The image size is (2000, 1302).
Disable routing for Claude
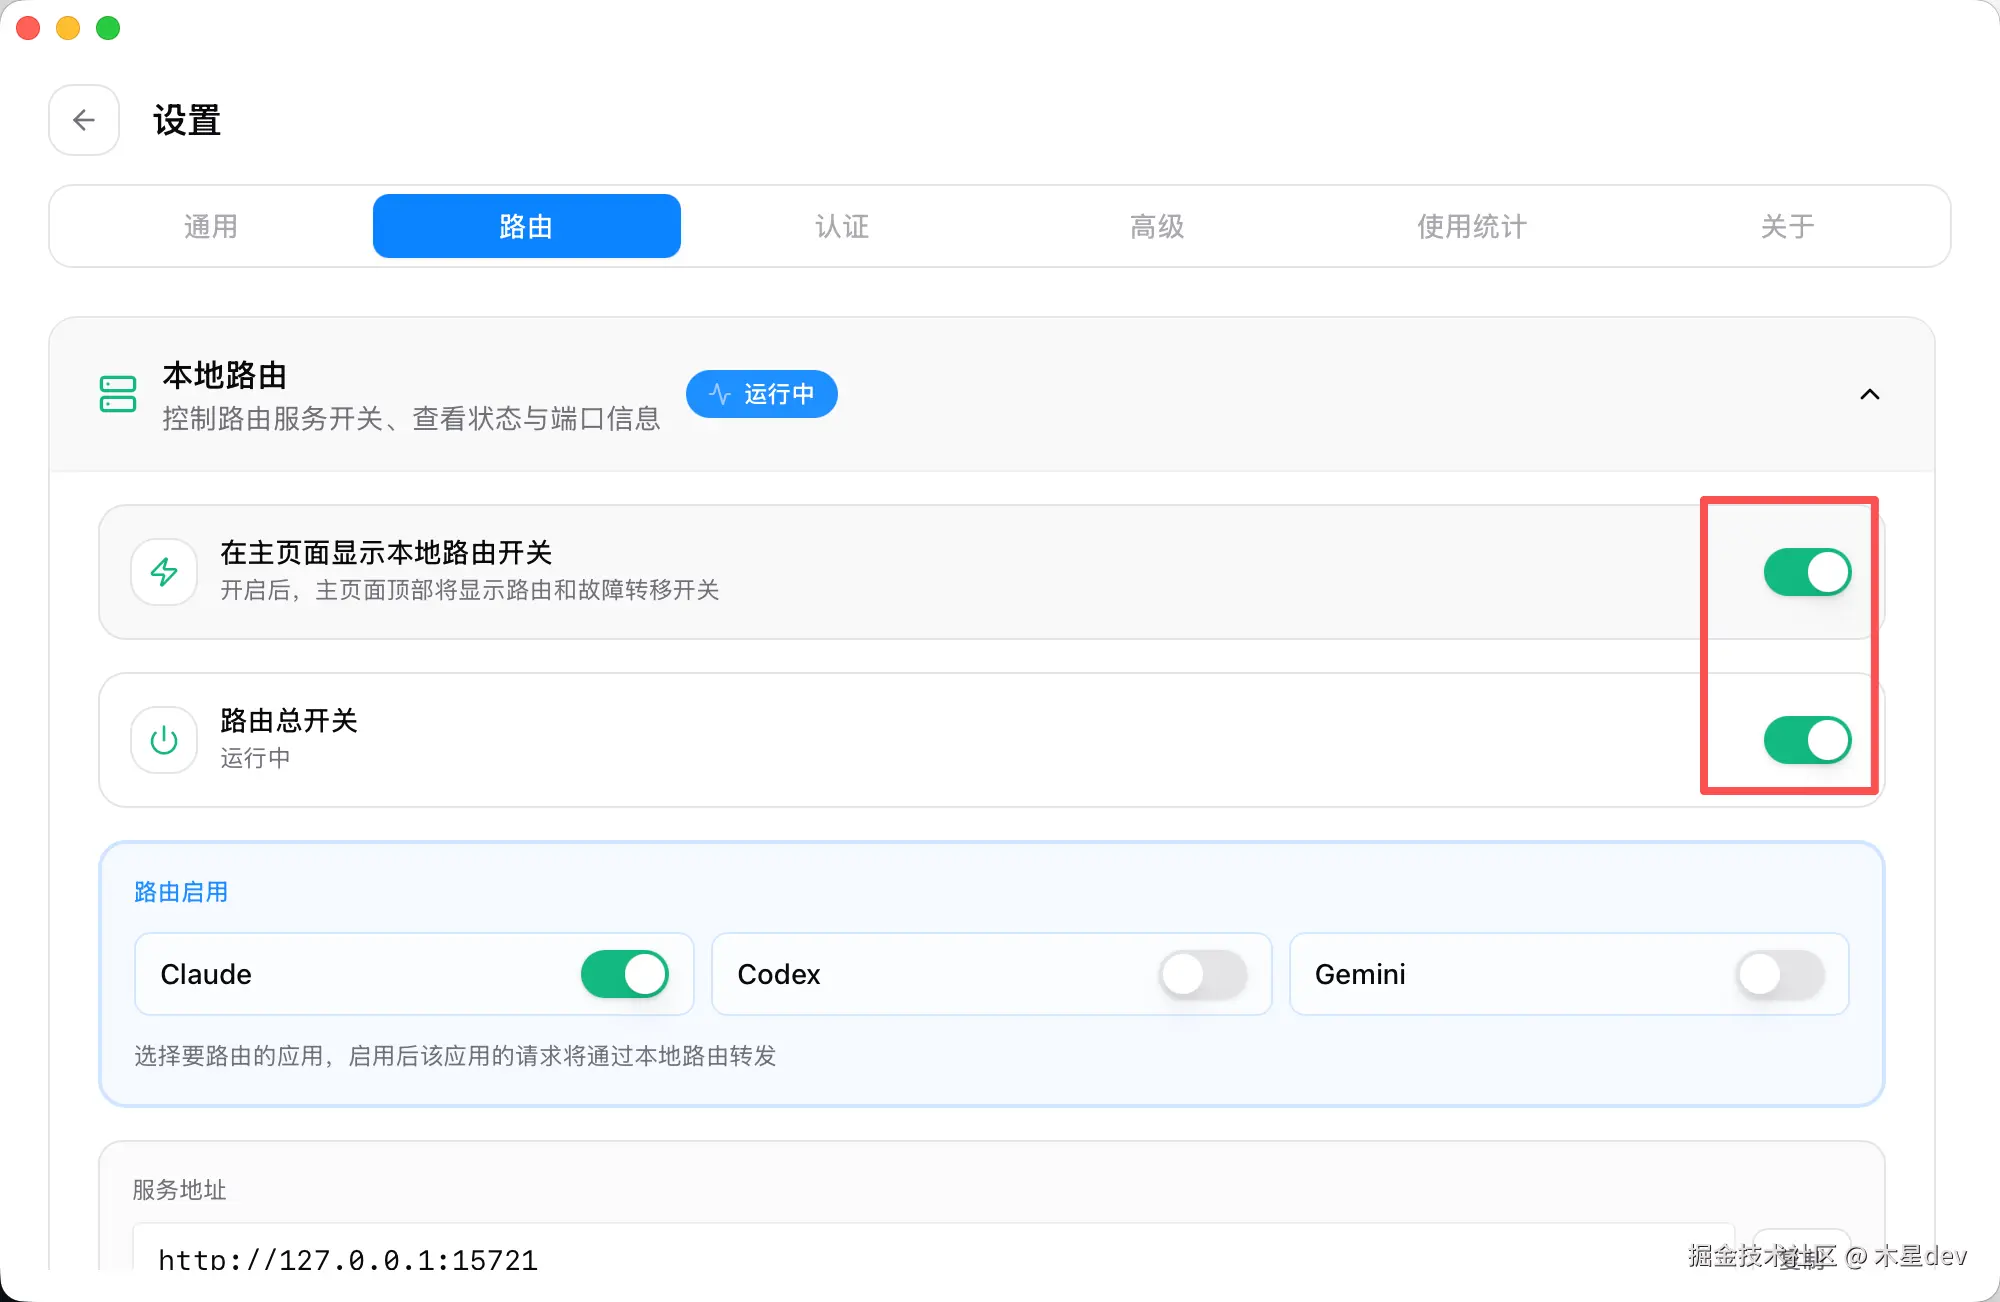click(625, 974)
